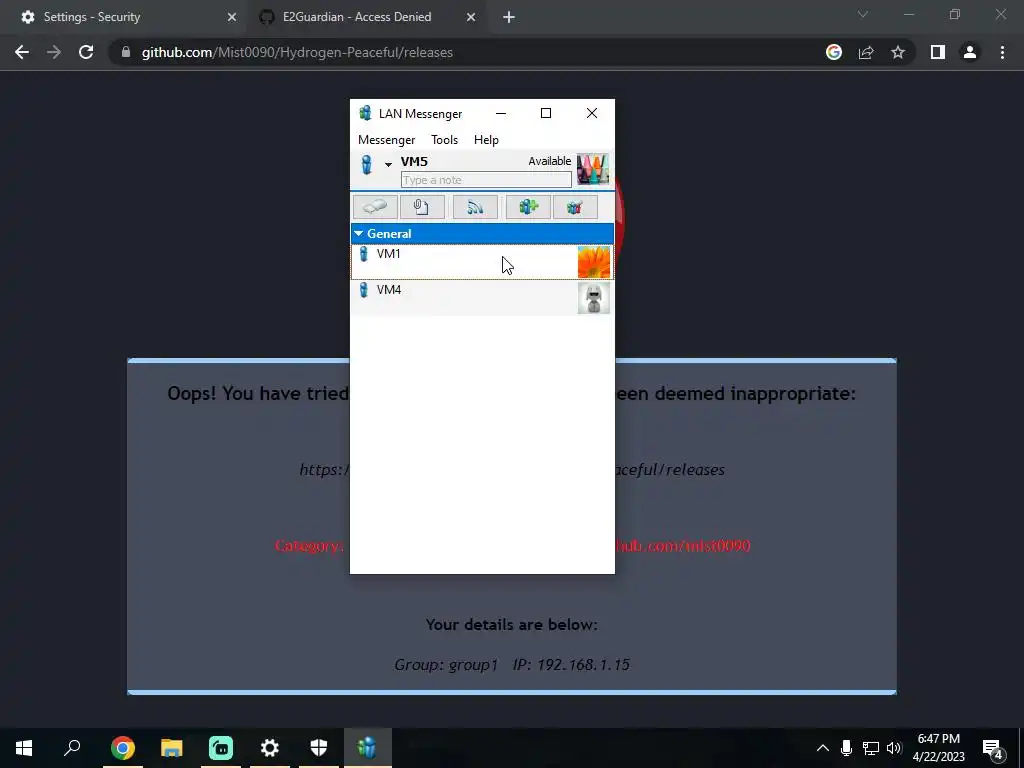Toggle the Chrome side panel
The height and width of the screenshot is (768, 1024).
(938, 52)
